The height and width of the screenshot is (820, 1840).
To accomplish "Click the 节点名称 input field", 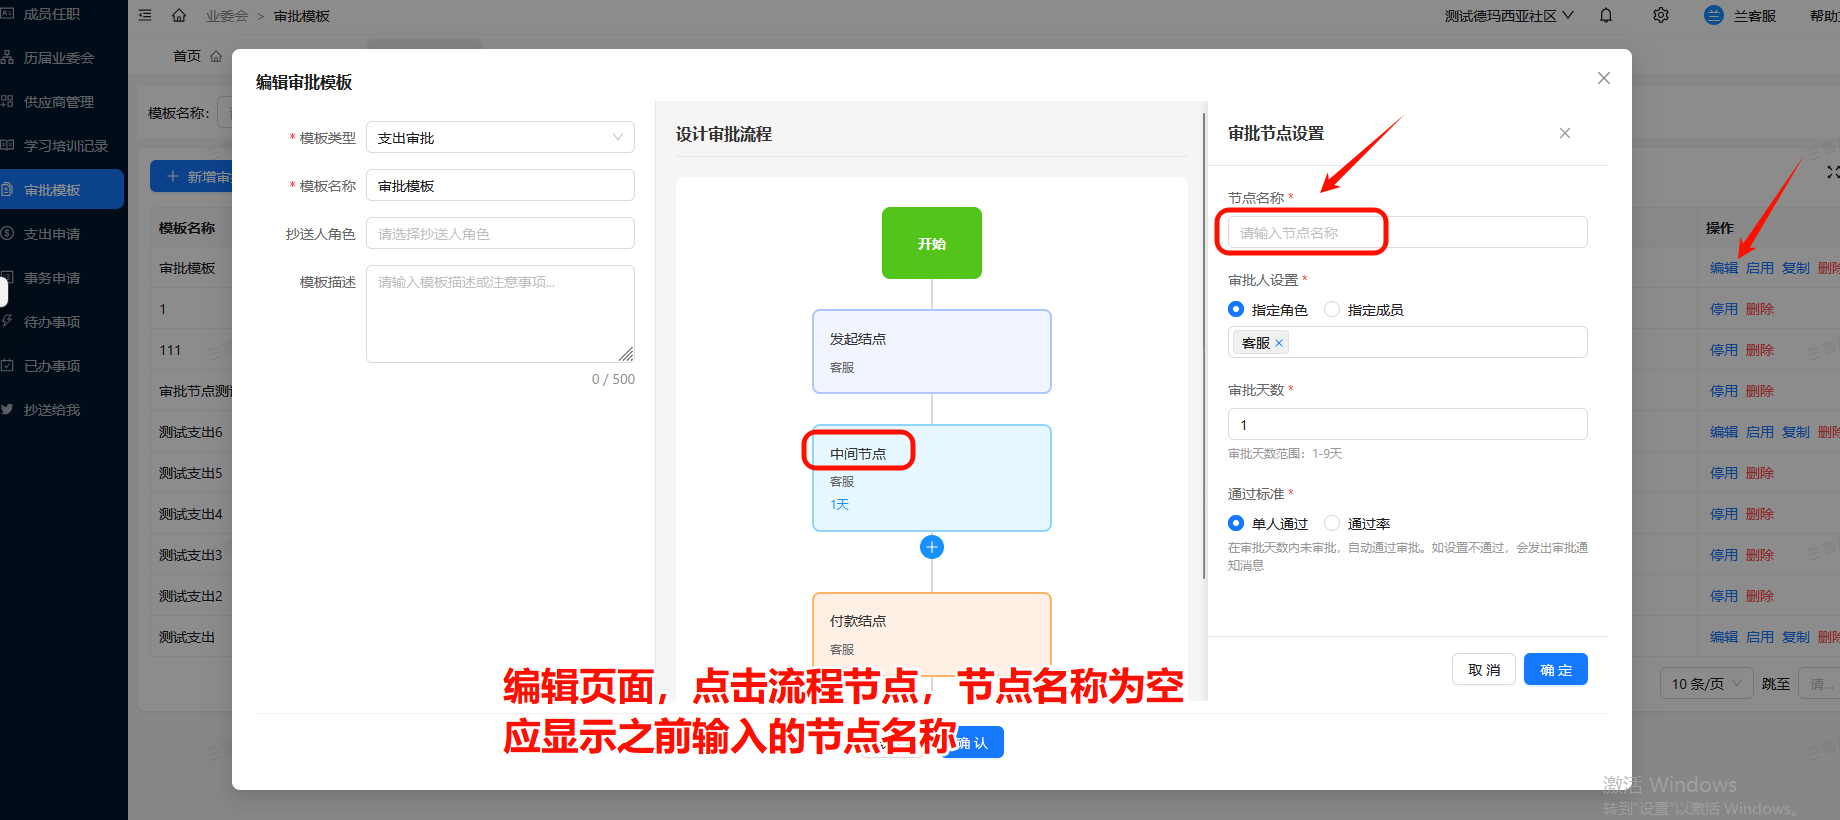I will 1407,232.
